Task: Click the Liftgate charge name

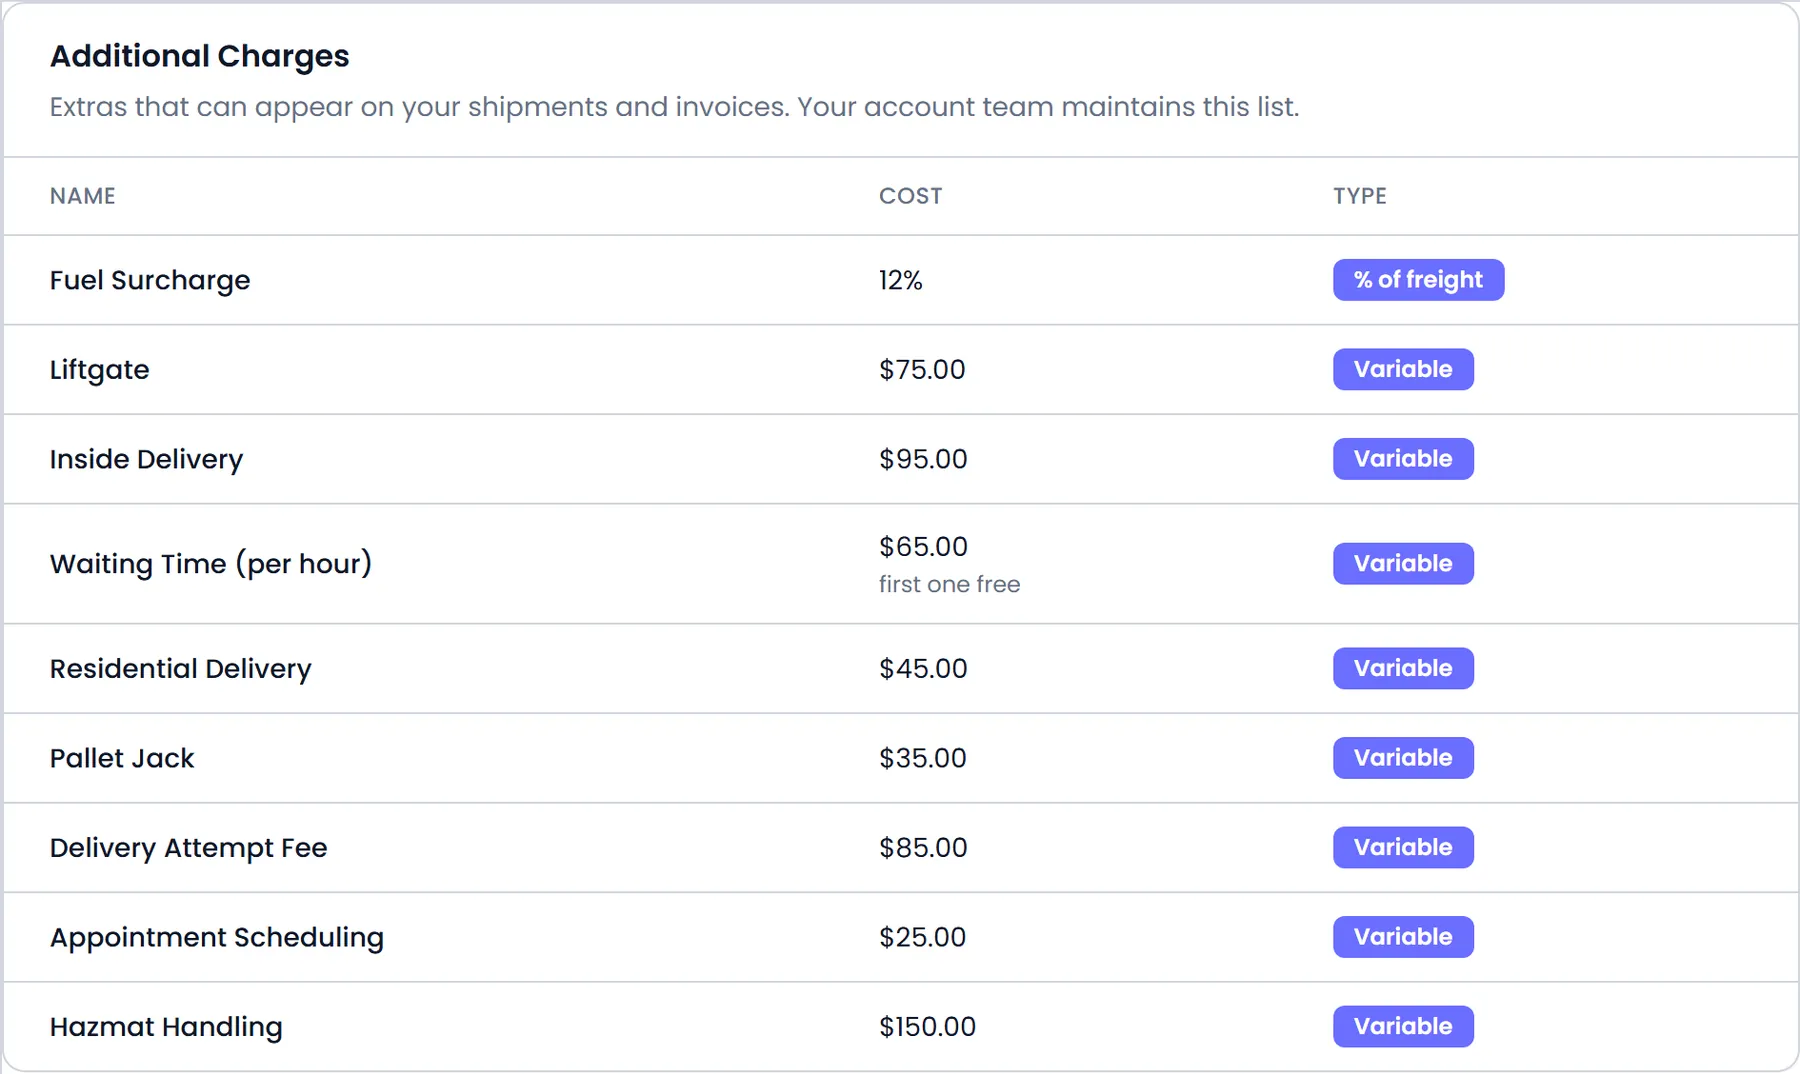Action: 99,370
